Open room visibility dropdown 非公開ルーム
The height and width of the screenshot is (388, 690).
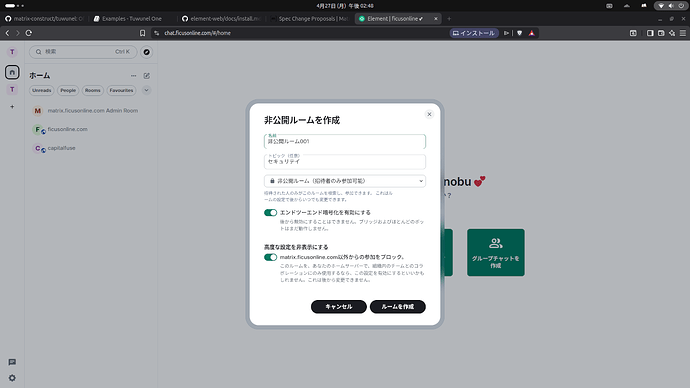tap(345, 181)
